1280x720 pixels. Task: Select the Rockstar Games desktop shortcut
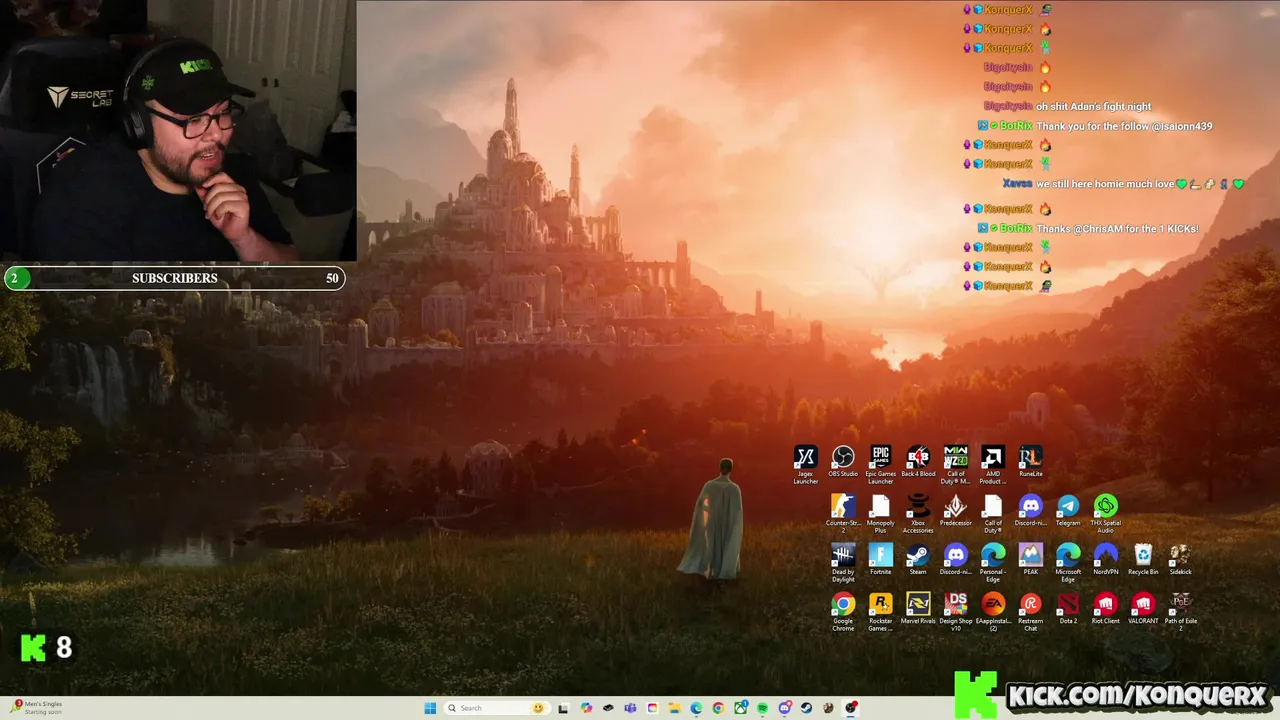(x=880, y=612)
